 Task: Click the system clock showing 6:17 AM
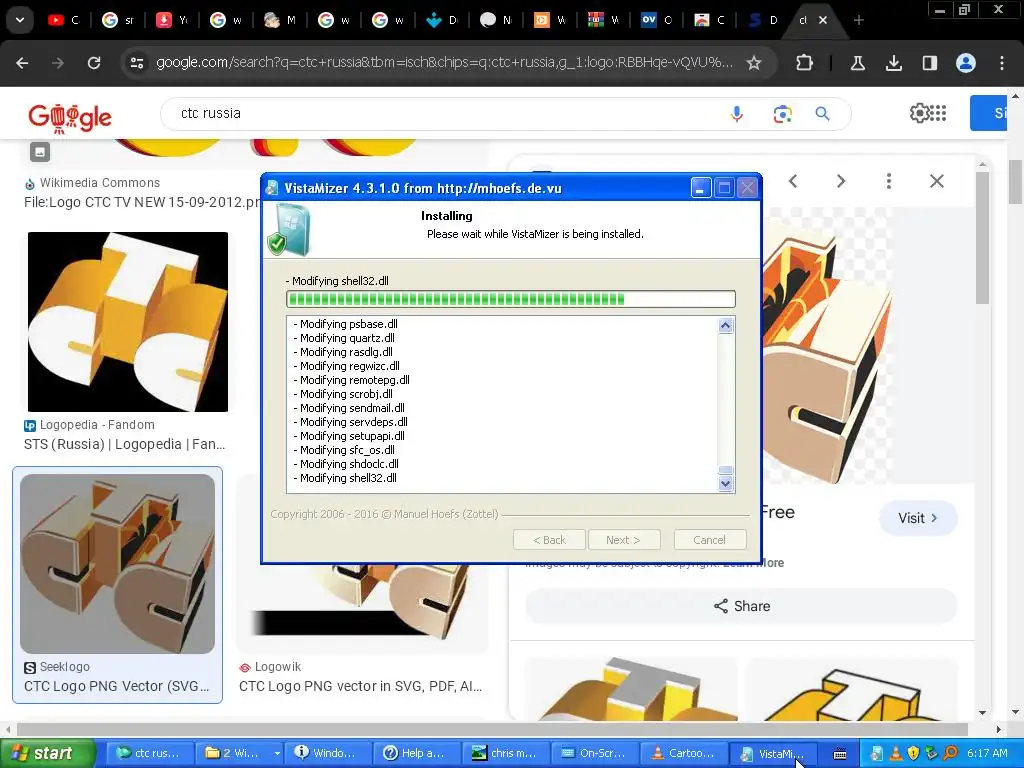click(x=987, y=754)
